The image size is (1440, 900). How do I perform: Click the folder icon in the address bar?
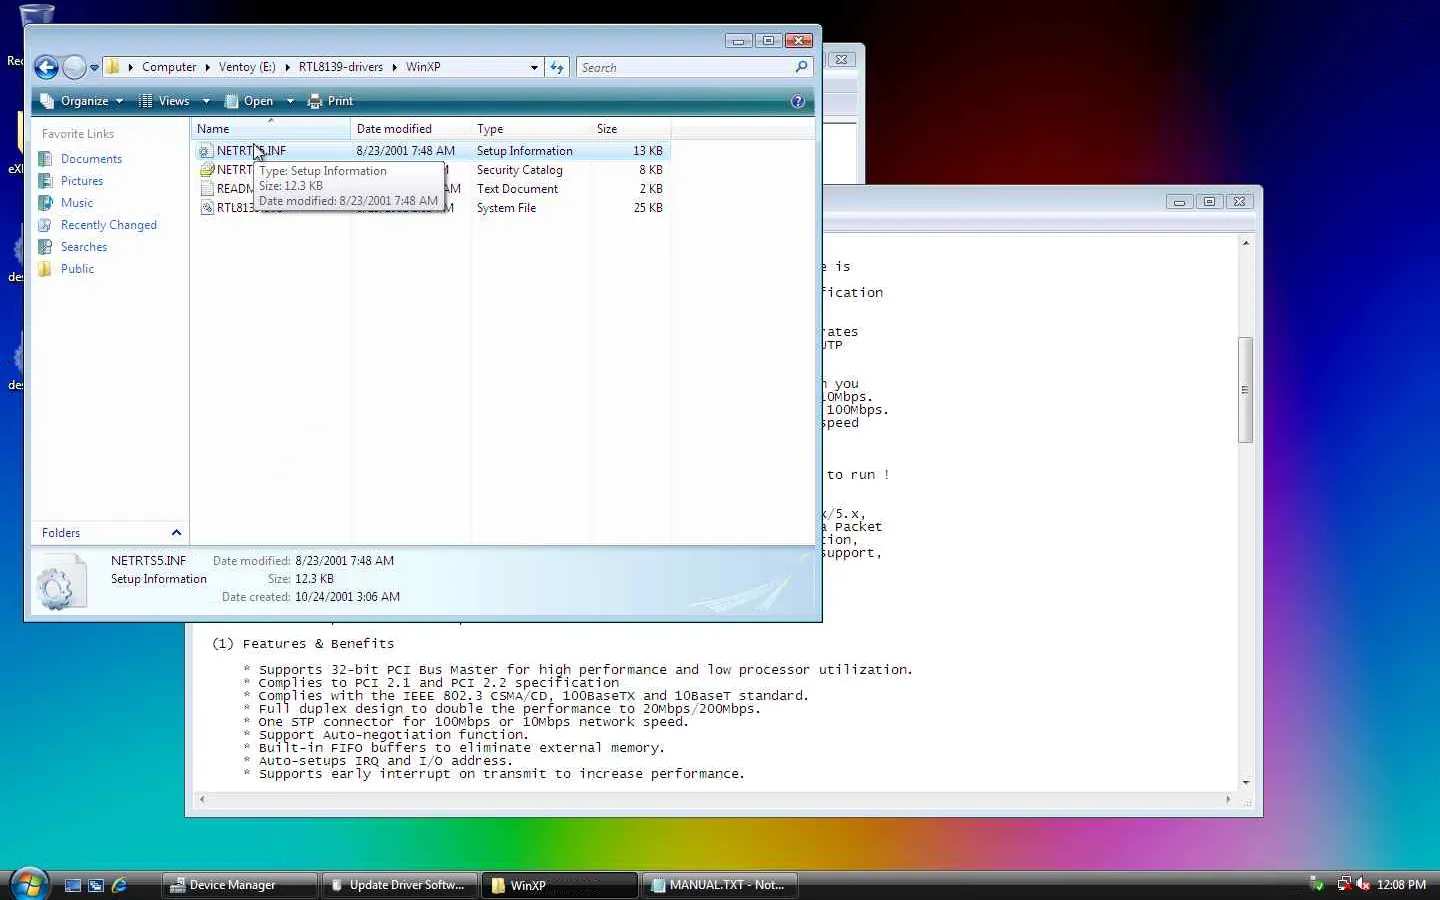tap(113, 67)
